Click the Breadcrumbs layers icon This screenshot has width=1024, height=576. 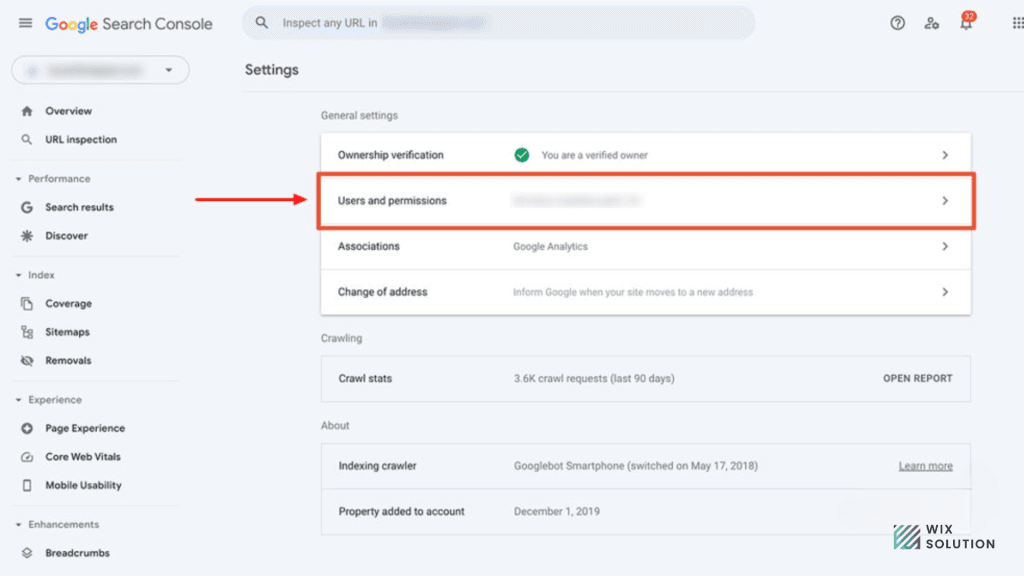[x=27, y=553]
